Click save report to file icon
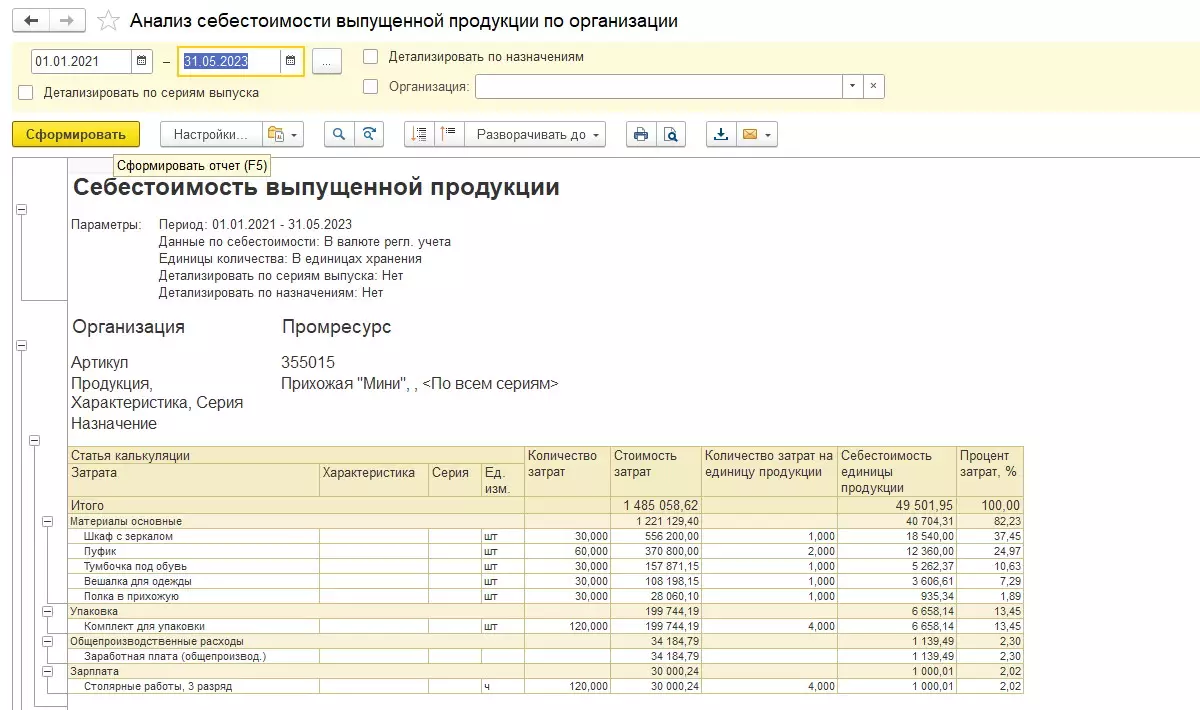 point(721,135)
